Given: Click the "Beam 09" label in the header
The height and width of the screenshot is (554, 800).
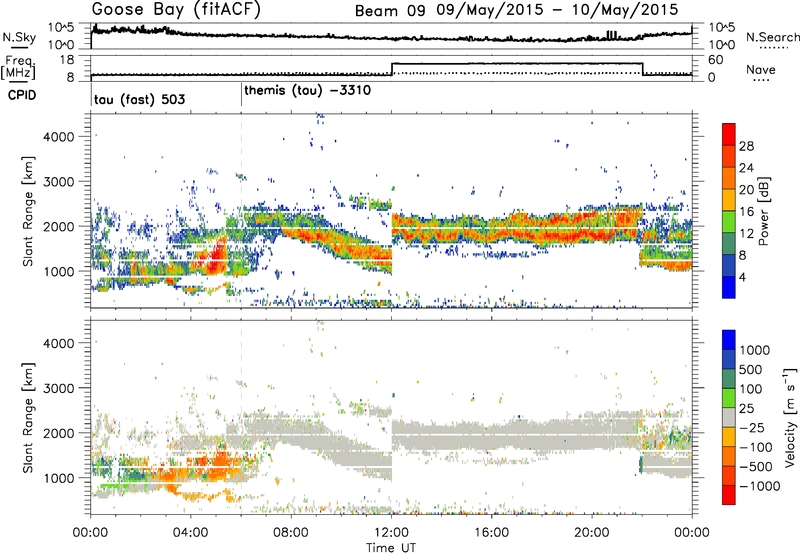Looking at the screenshot, I should (390, 10).
